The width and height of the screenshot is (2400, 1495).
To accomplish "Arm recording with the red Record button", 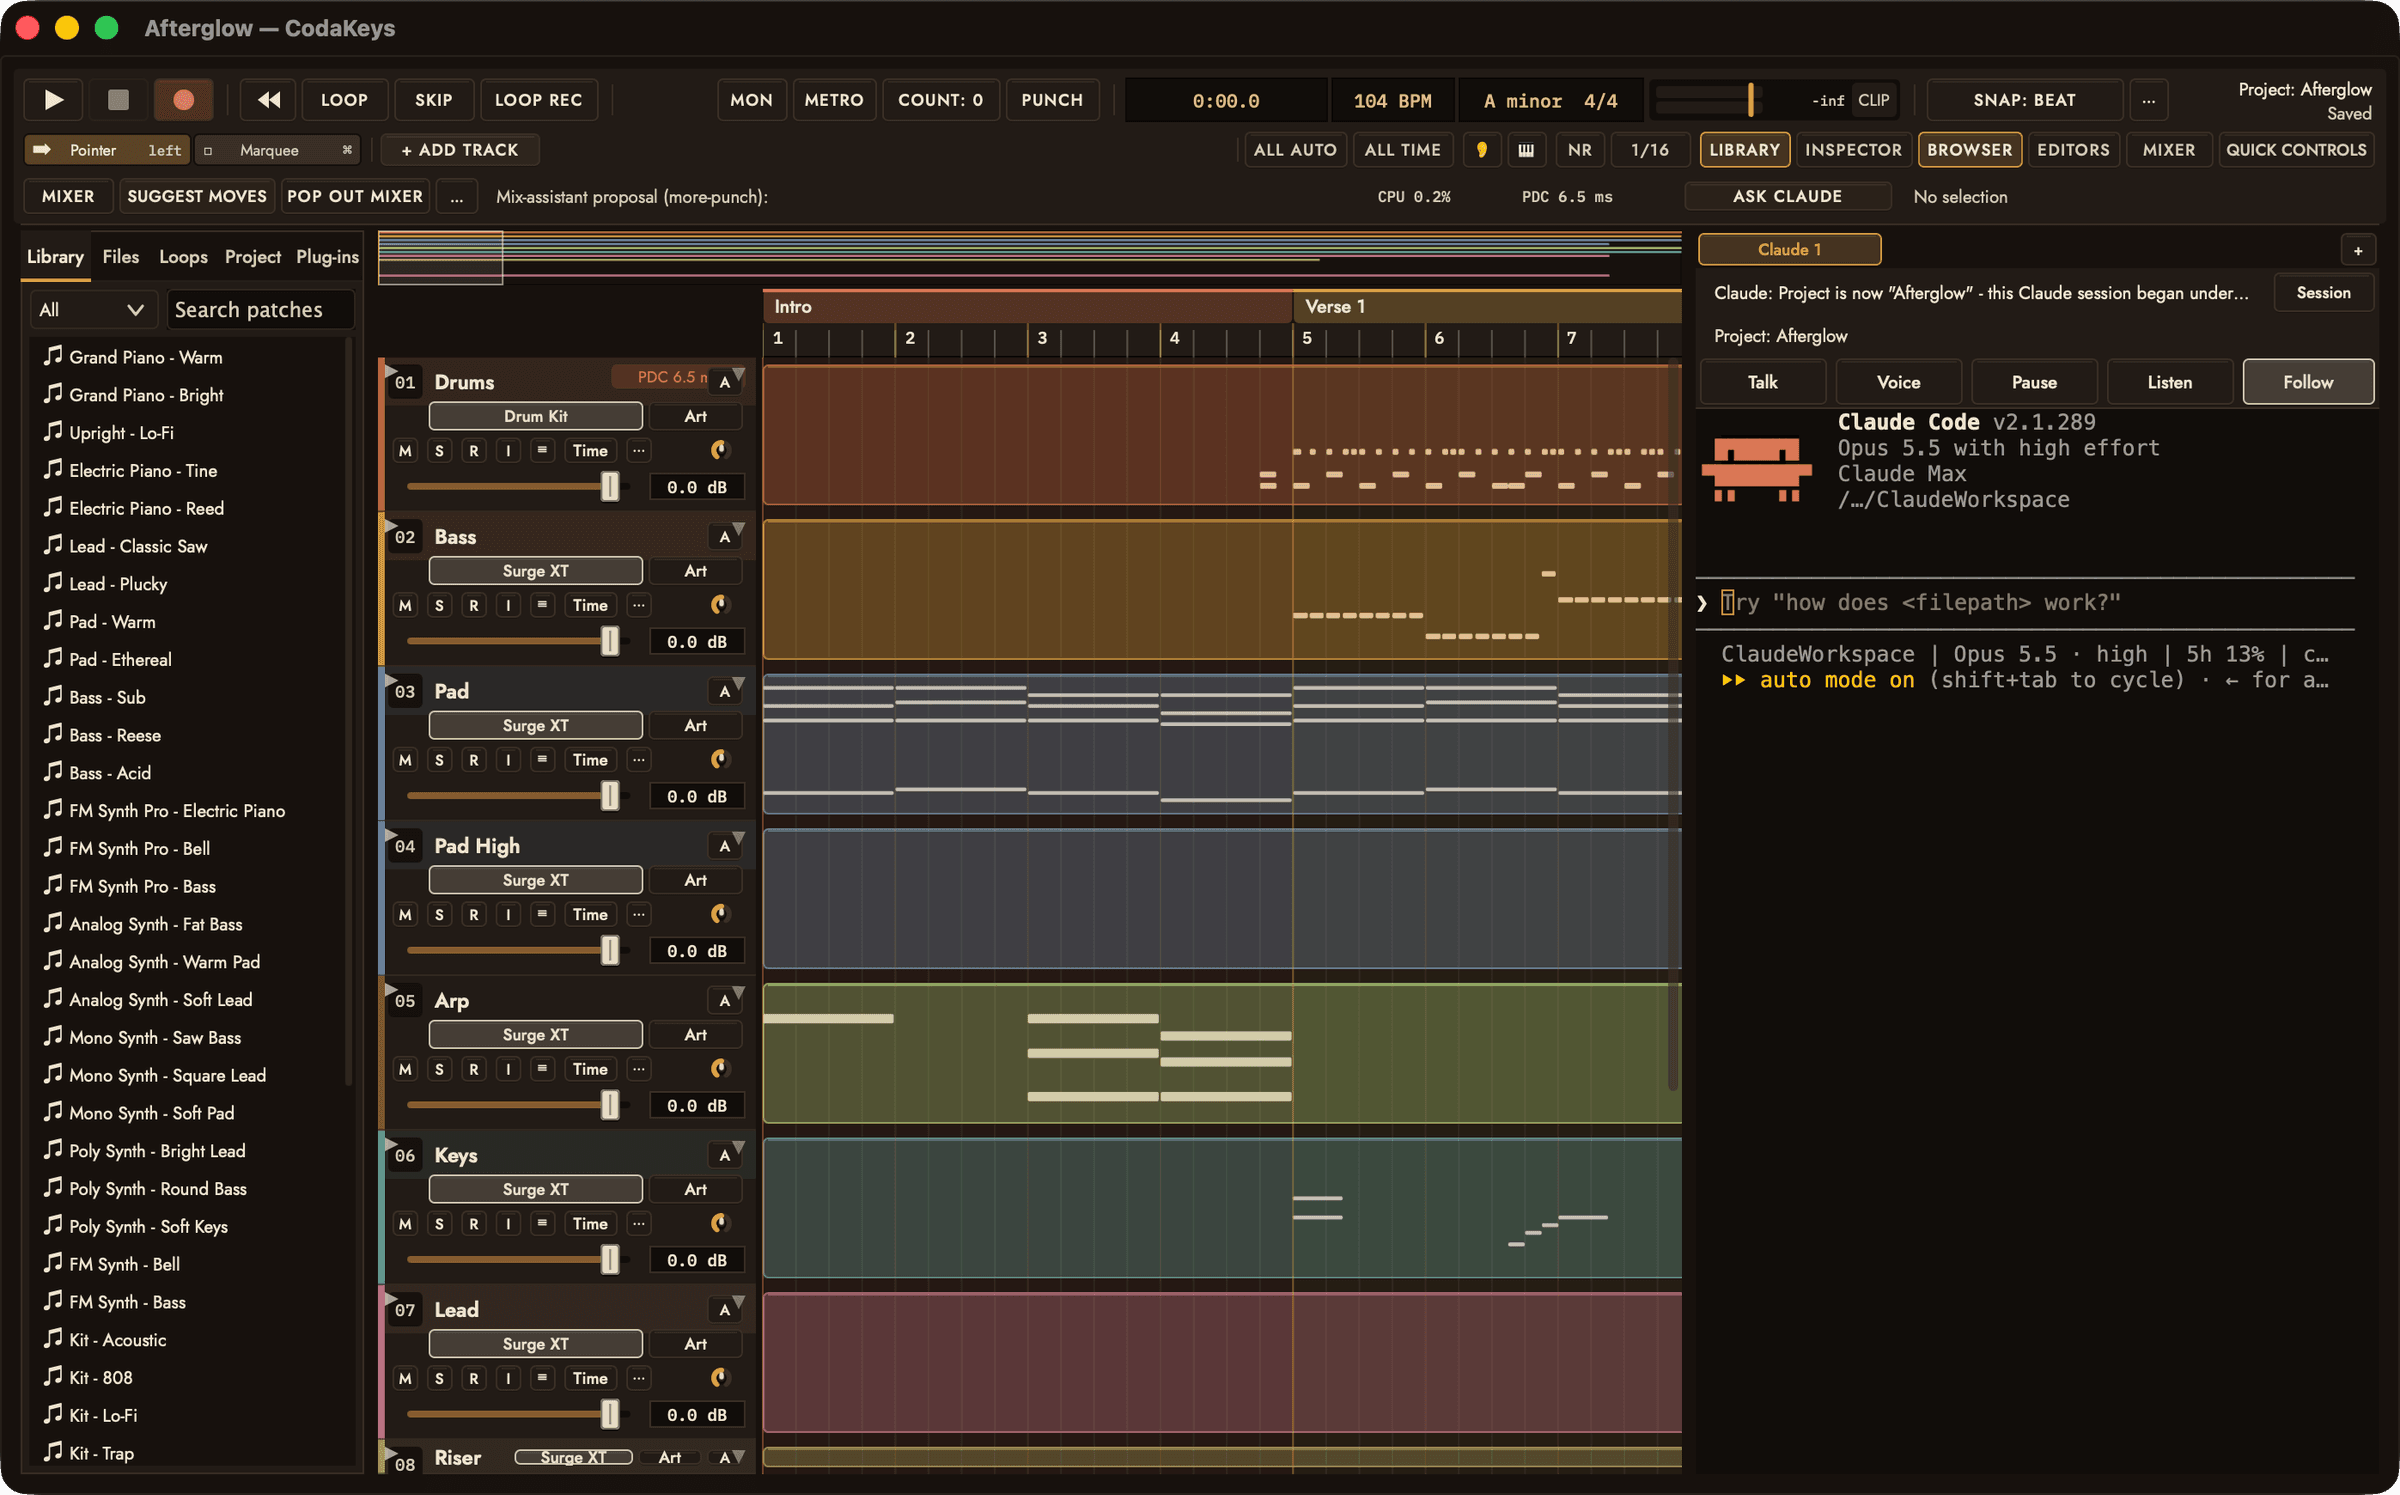I will (x=183, y=100).
